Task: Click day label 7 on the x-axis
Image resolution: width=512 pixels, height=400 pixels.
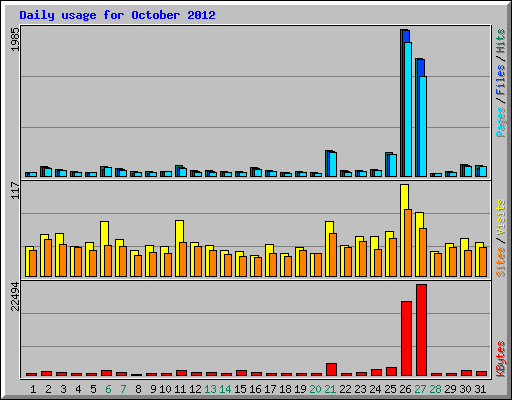Action: 123,389
